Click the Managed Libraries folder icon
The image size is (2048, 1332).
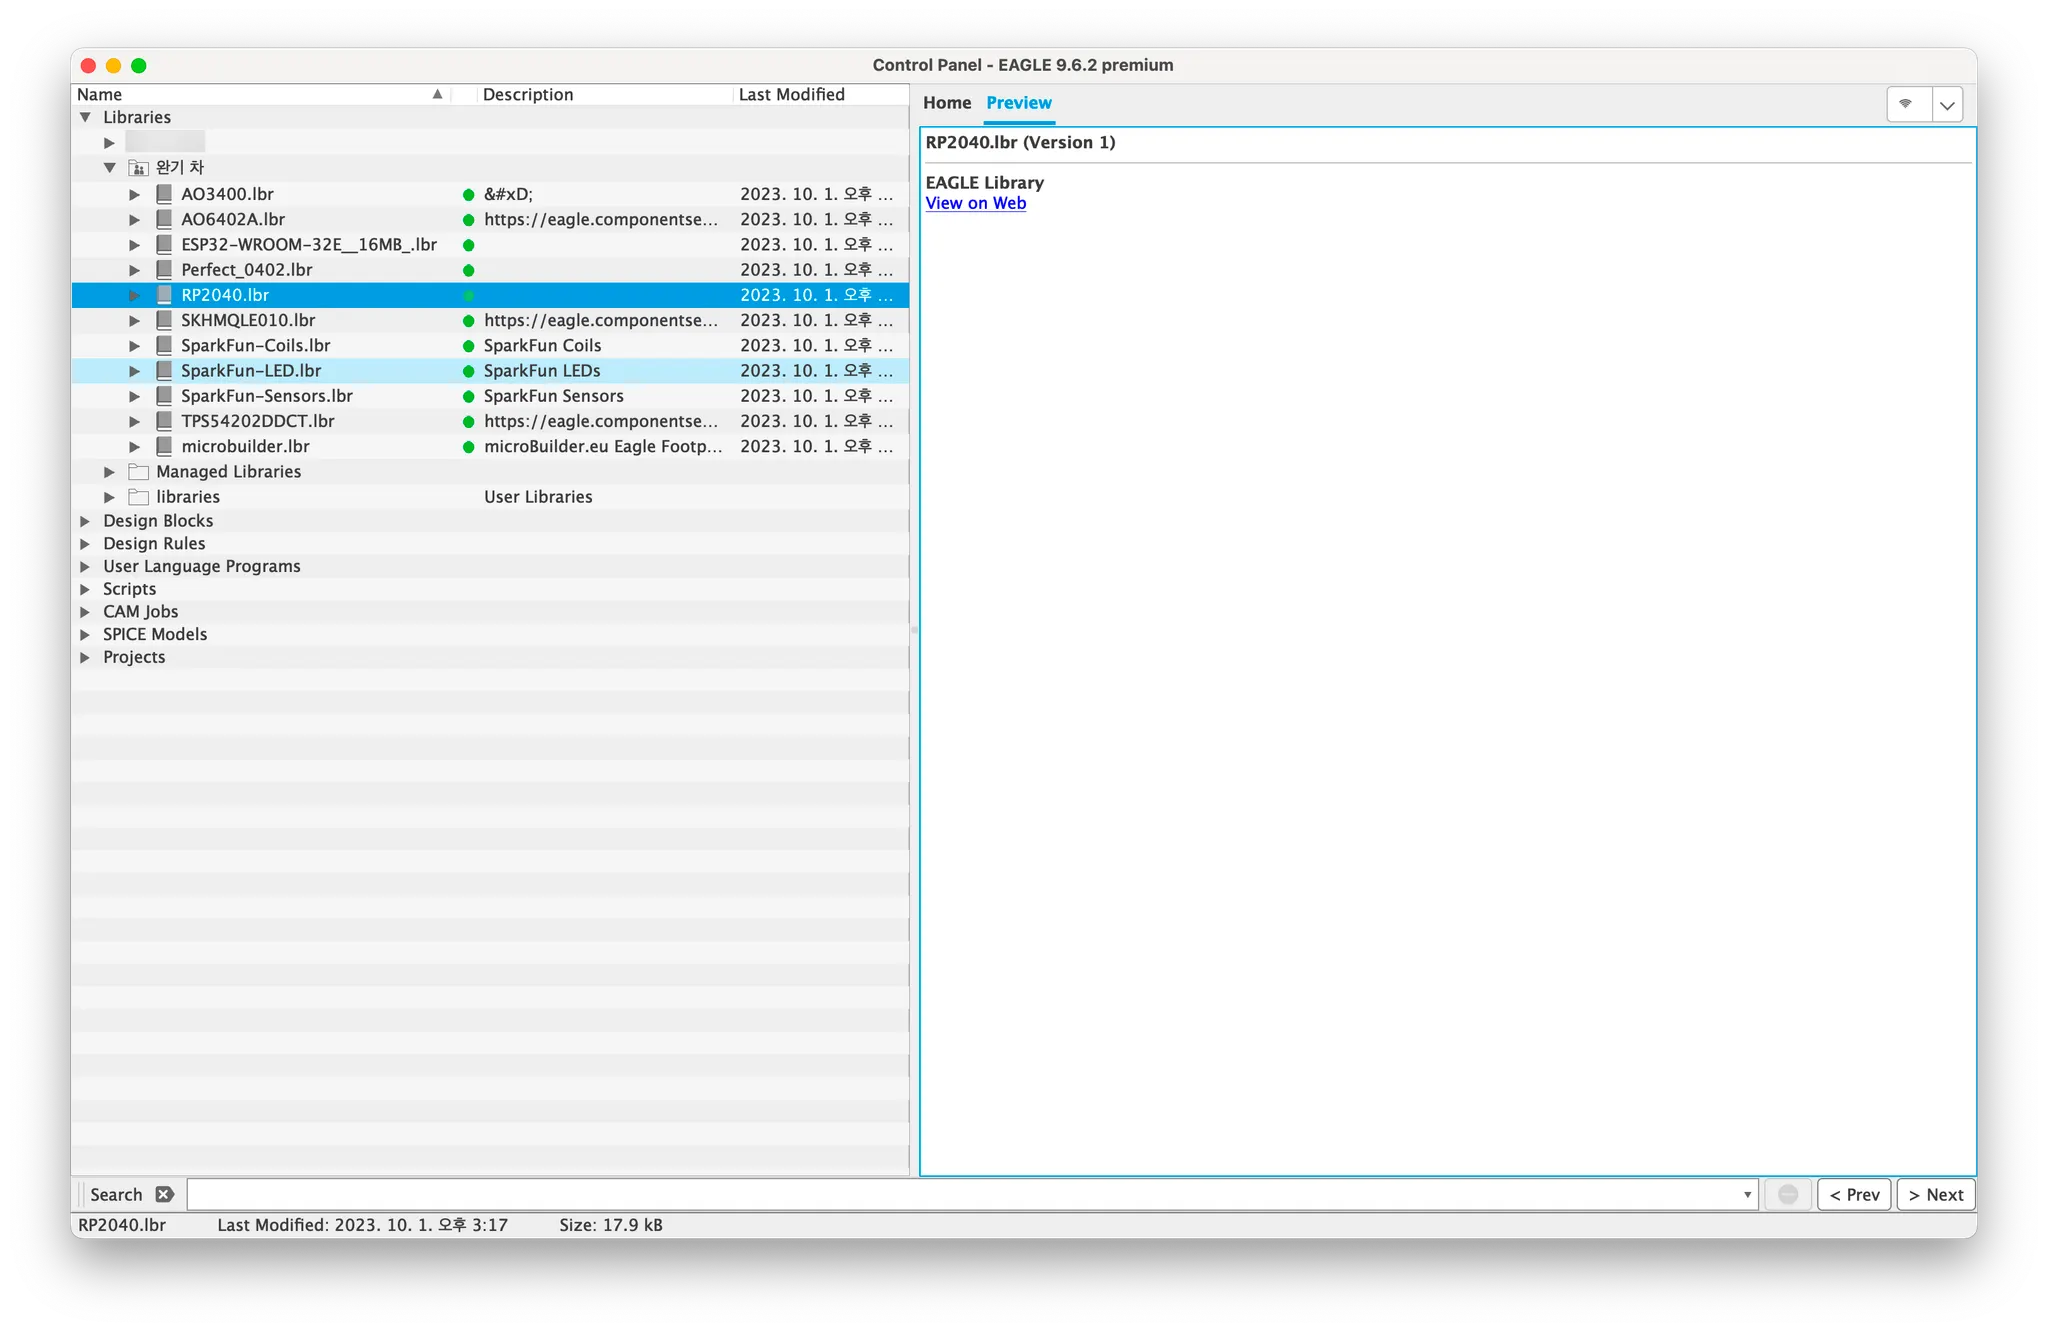point(139,472)
